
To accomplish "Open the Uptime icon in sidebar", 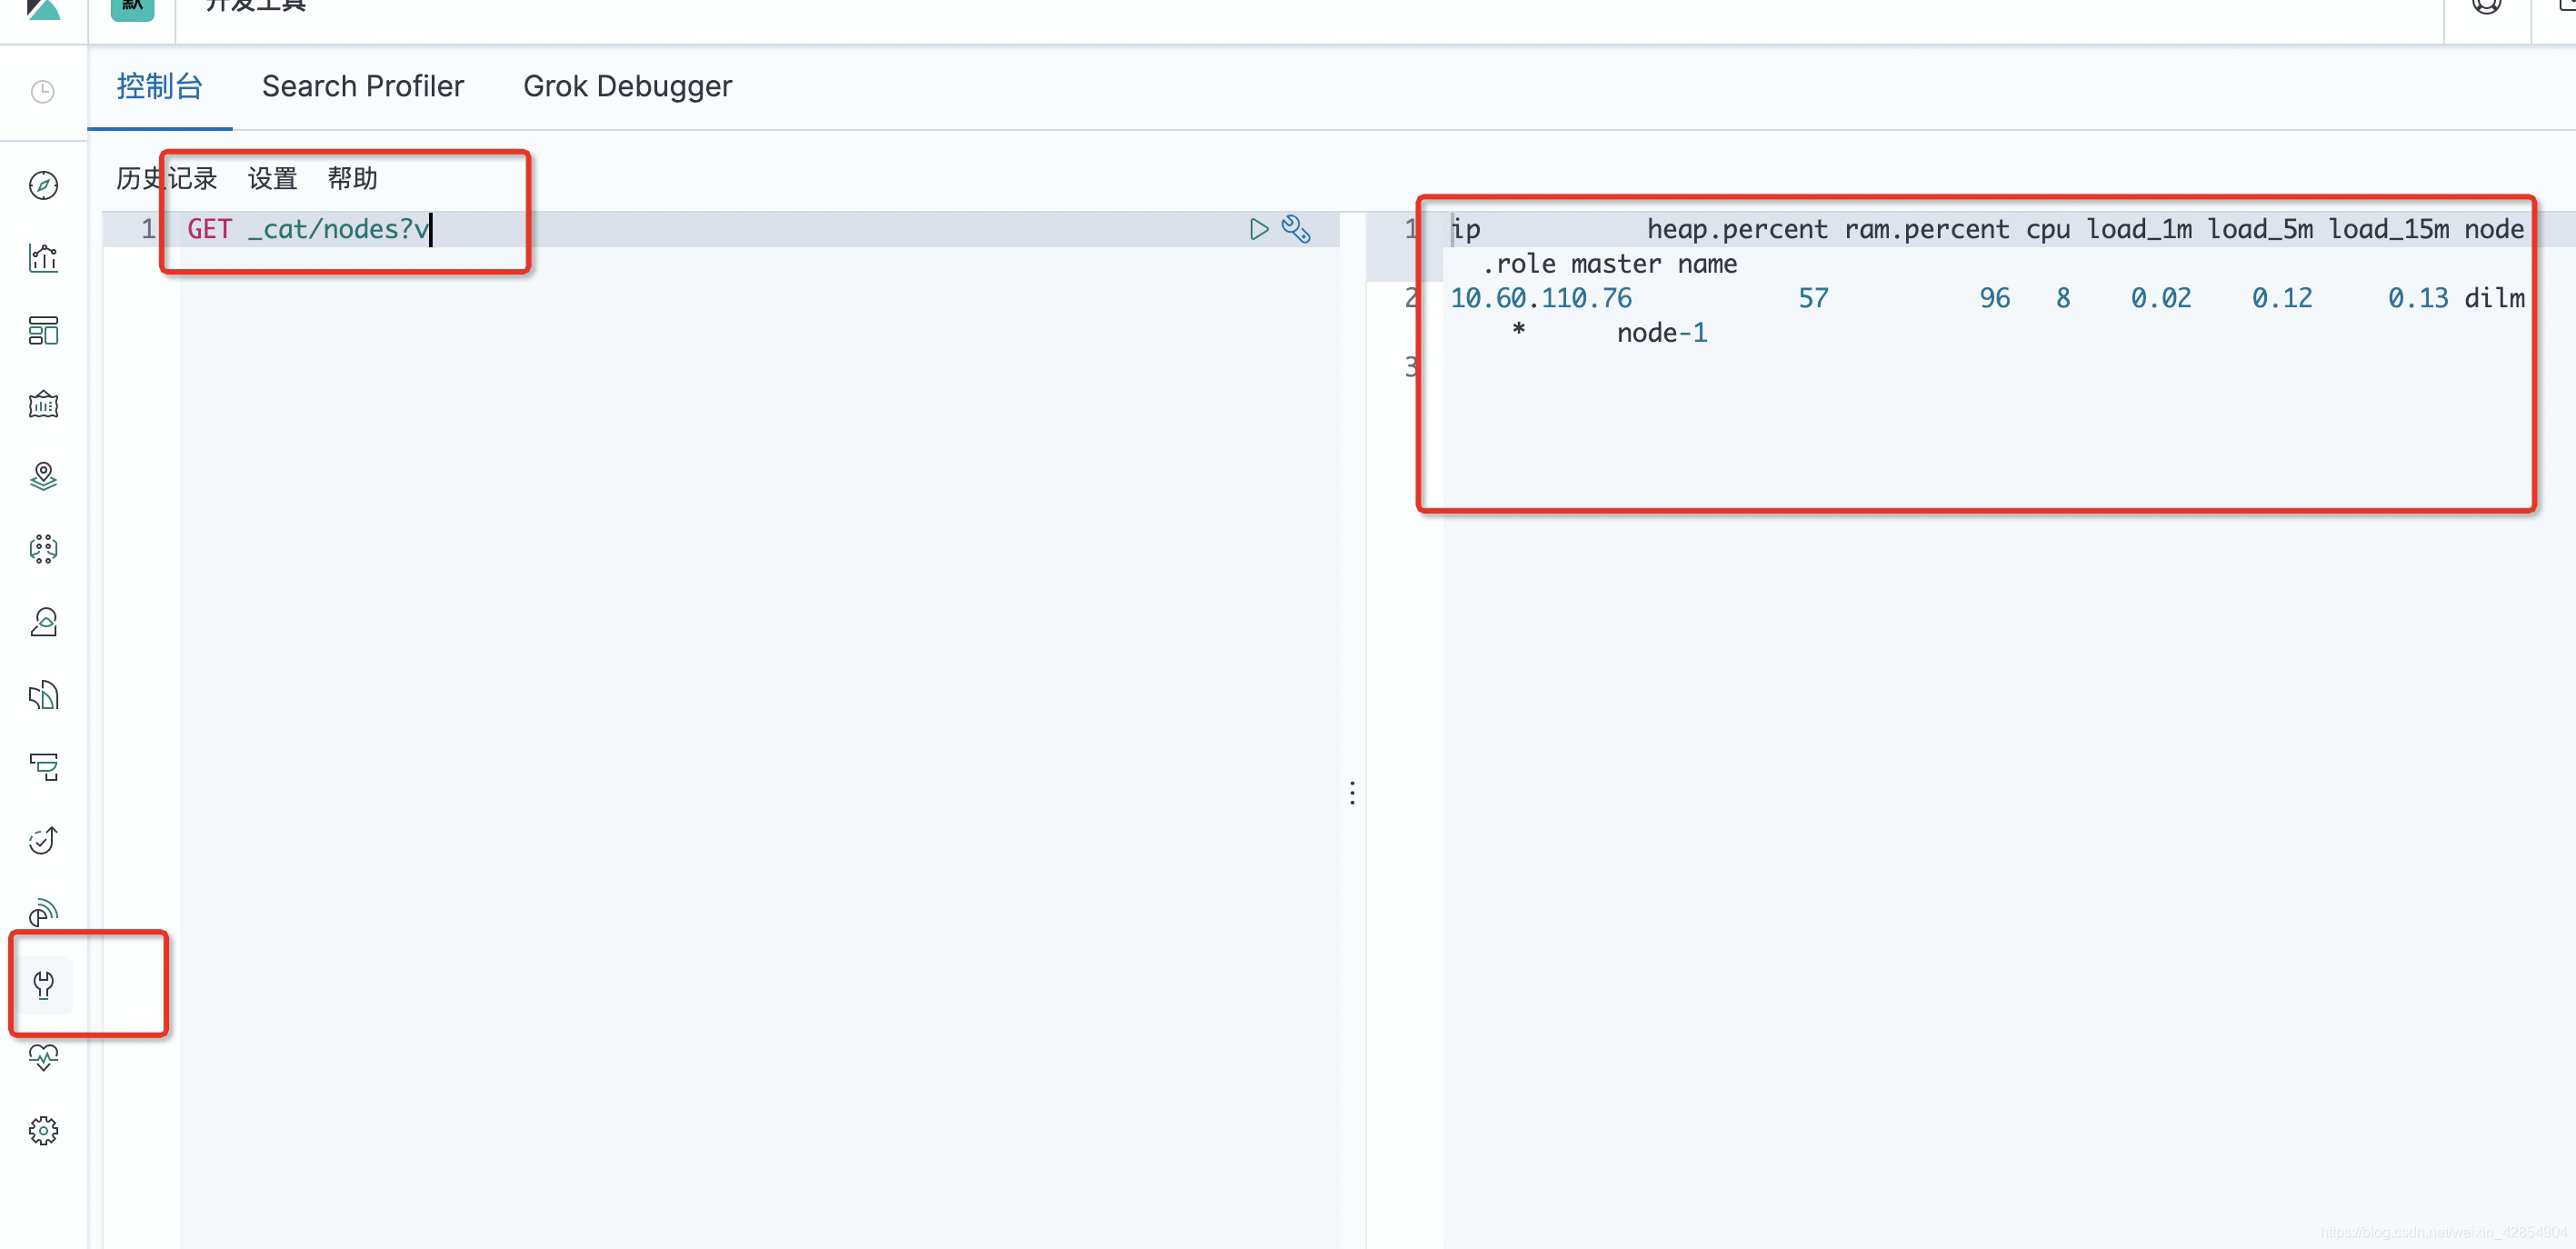I will coord(43,840).
